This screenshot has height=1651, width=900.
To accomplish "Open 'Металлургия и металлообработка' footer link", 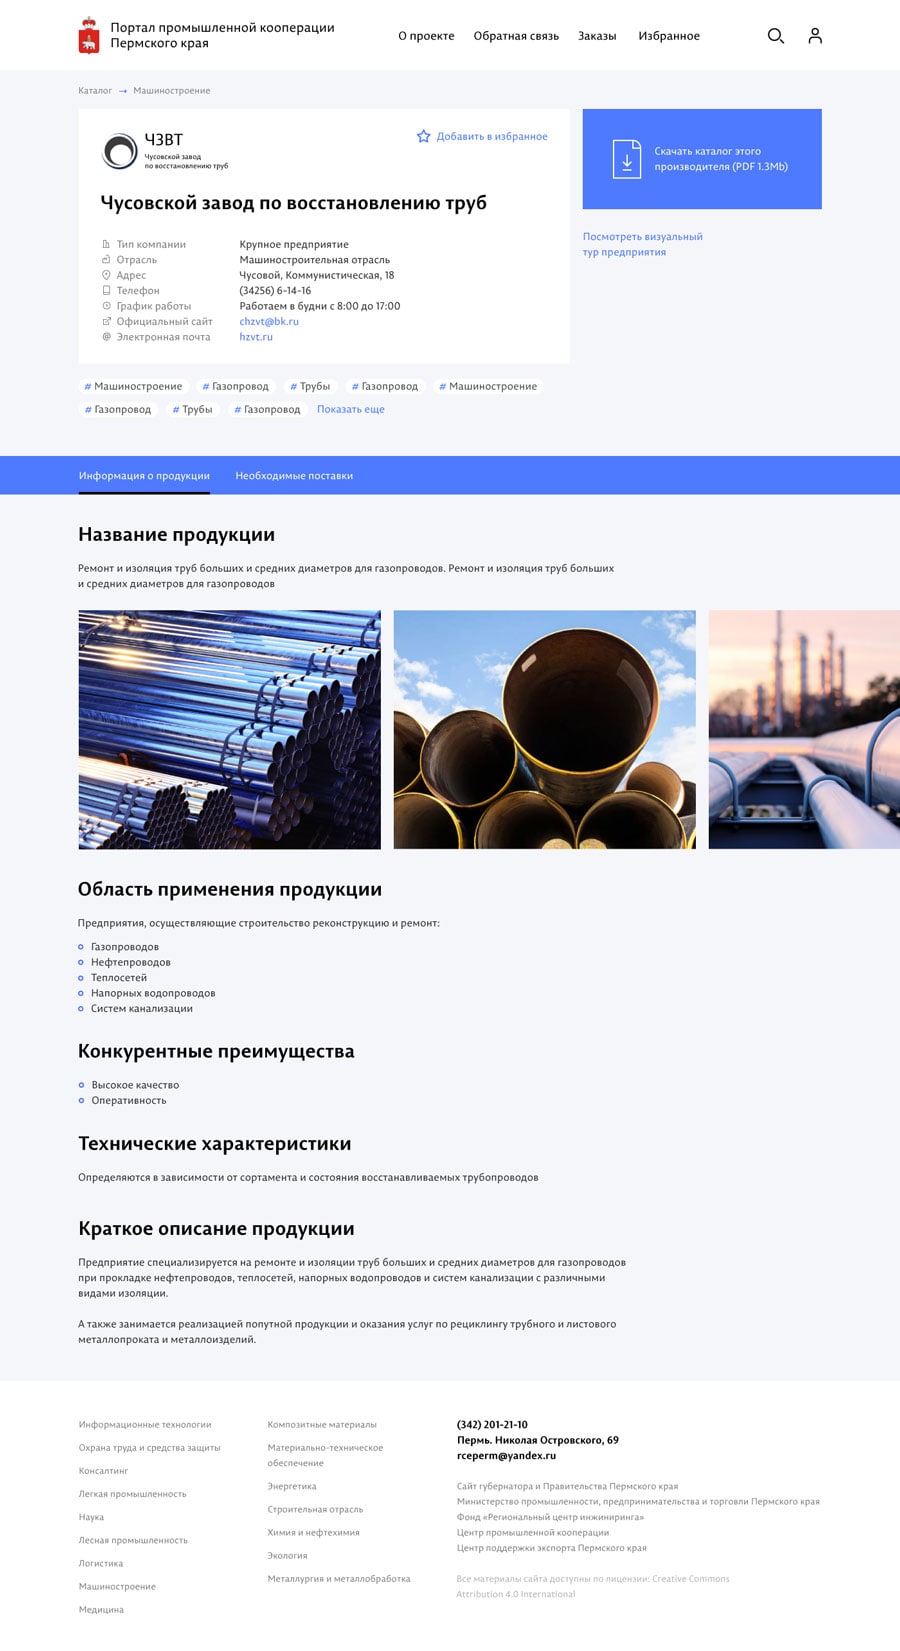I will (x=339, y=1579).
